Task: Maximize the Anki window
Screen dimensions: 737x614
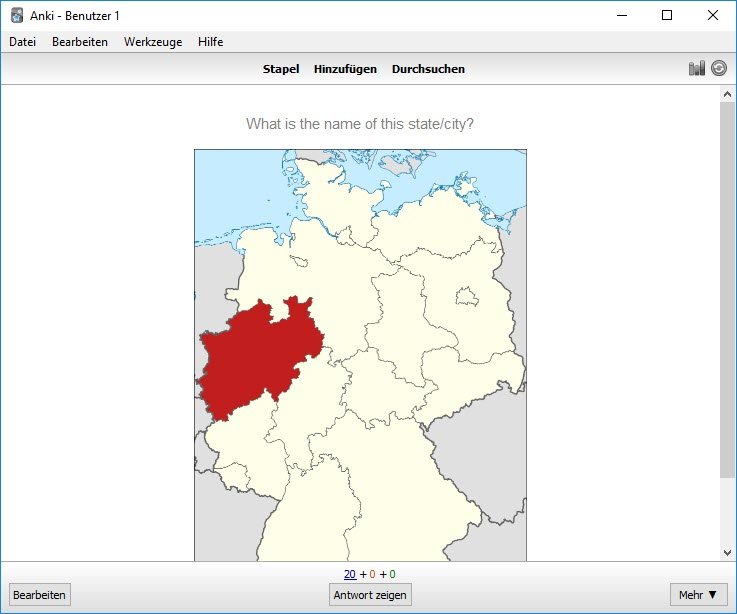Action: pos(666,16)
